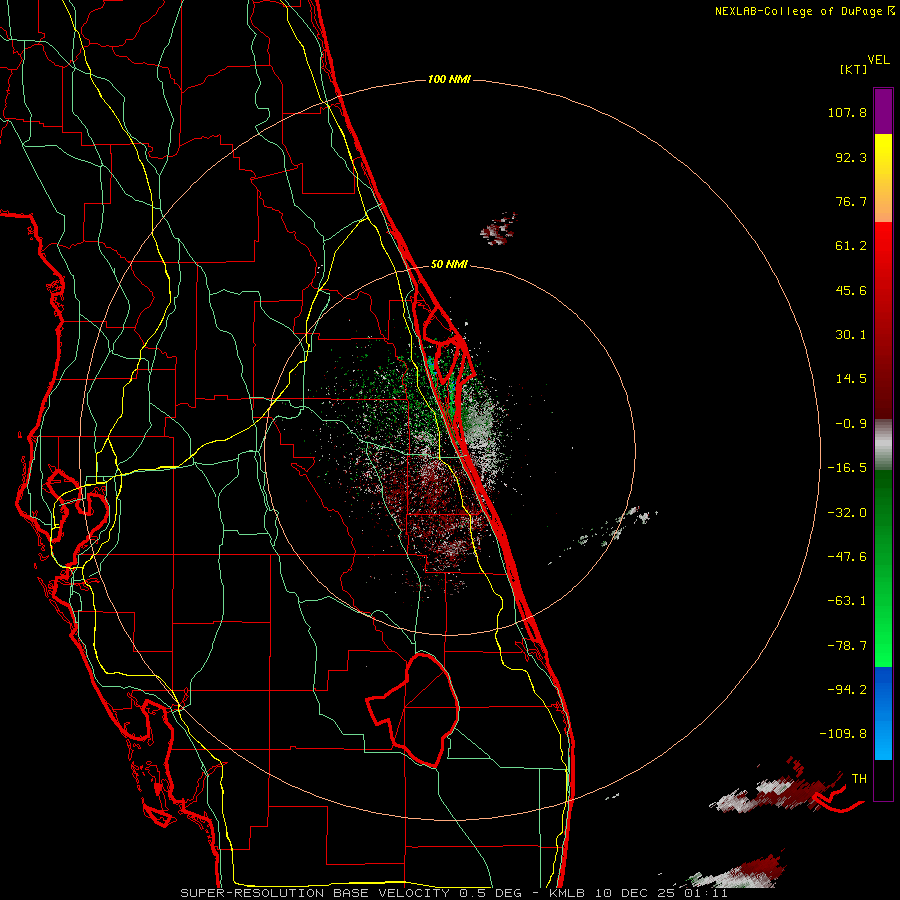Click the 100 NMI range ring label
Image resolution: width=900 pixels, height=900 pixels.
tap(449, 79)
